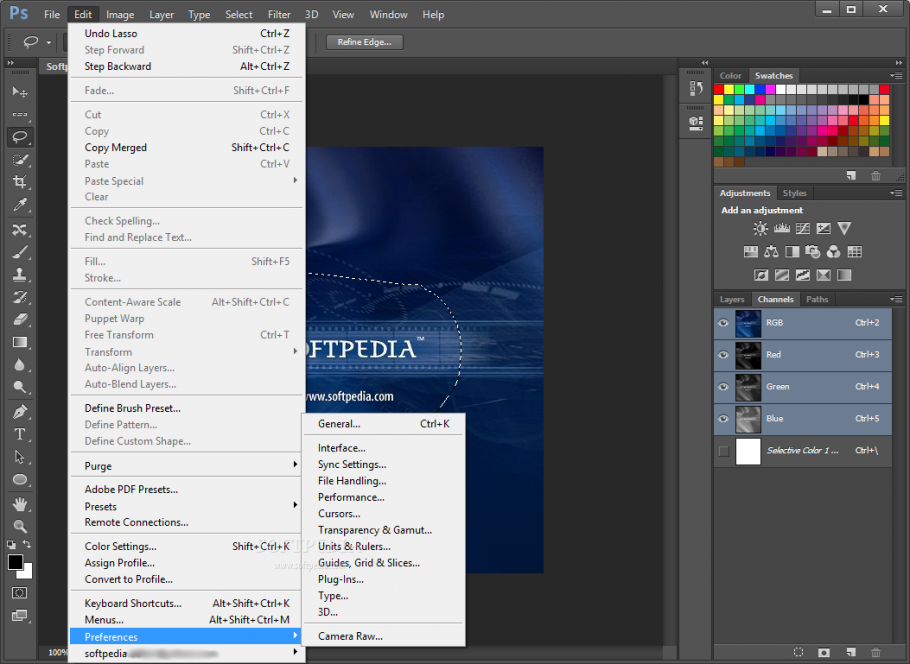Open Performance preferences from the submenu

[x=350, y=497]
